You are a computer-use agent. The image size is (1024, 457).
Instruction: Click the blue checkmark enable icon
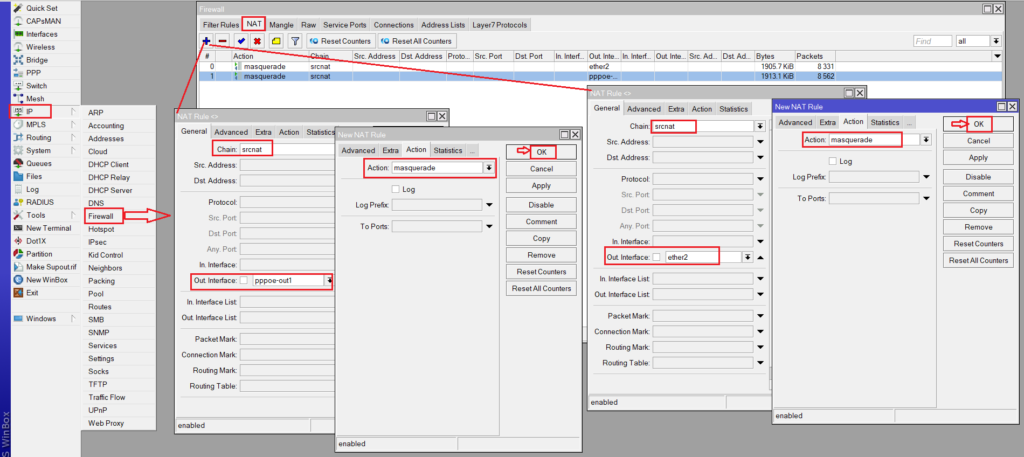[241, 41]
